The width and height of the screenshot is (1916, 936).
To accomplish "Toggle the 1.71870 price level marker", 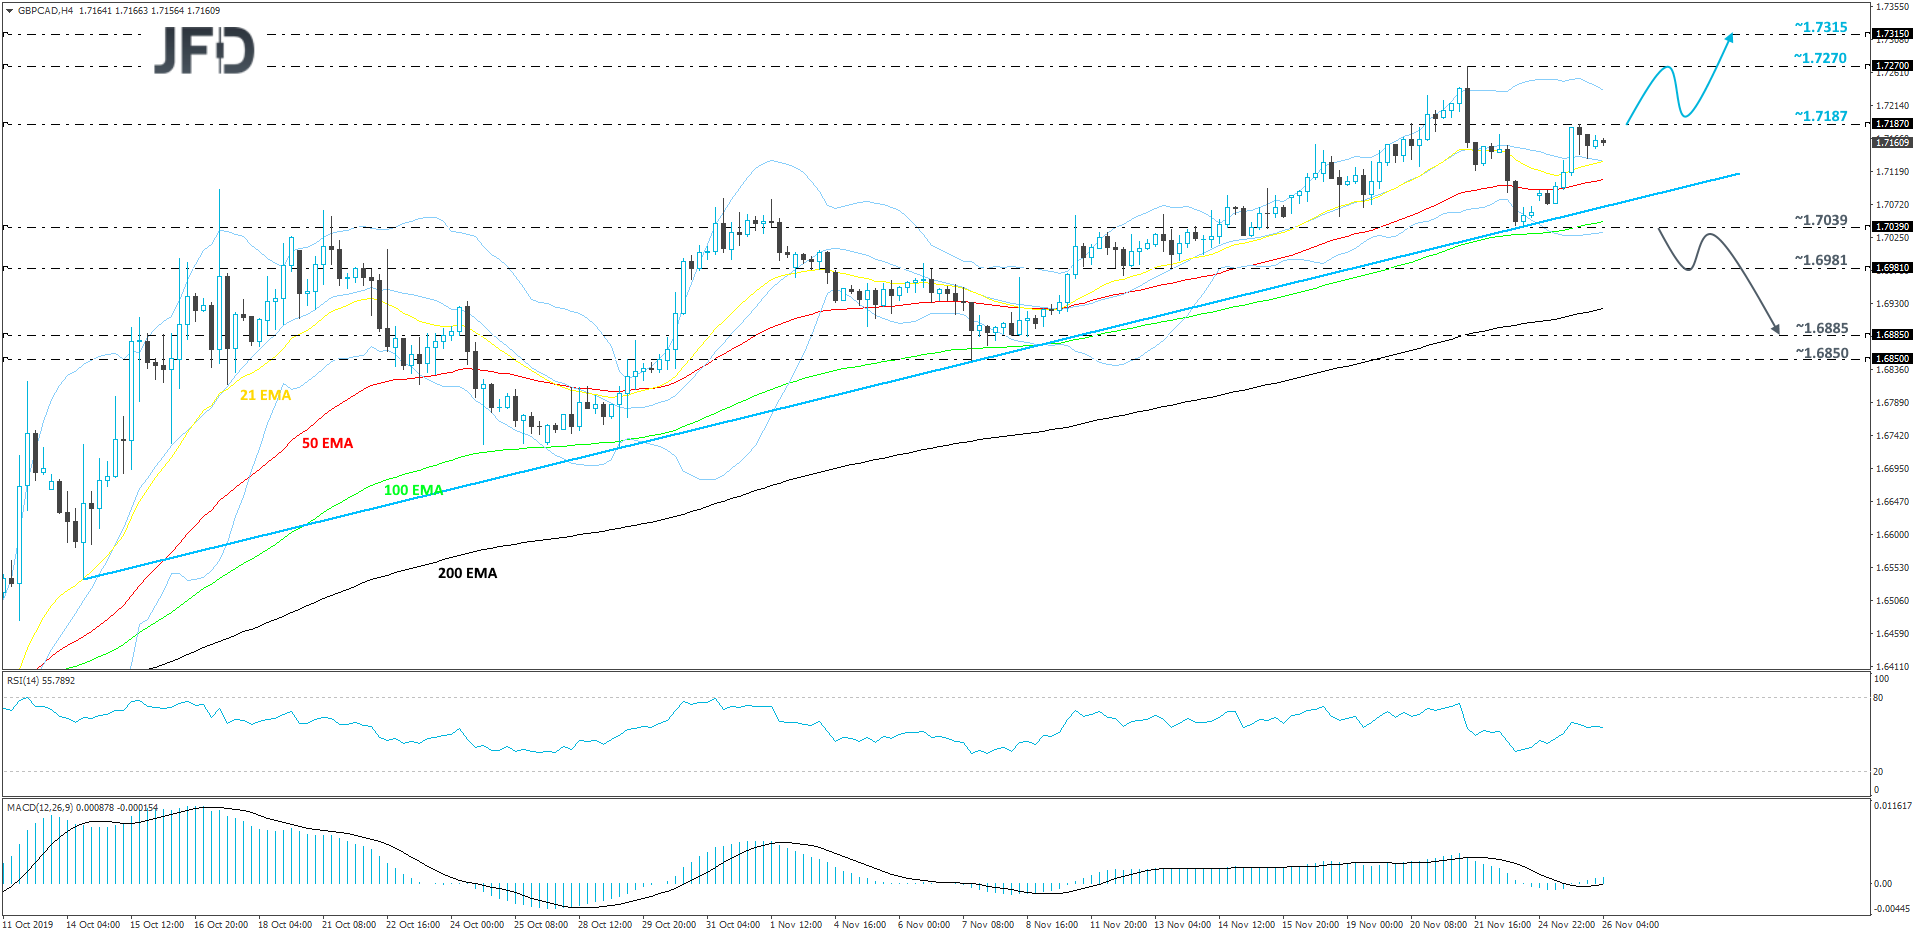I will coord(1888,125).
